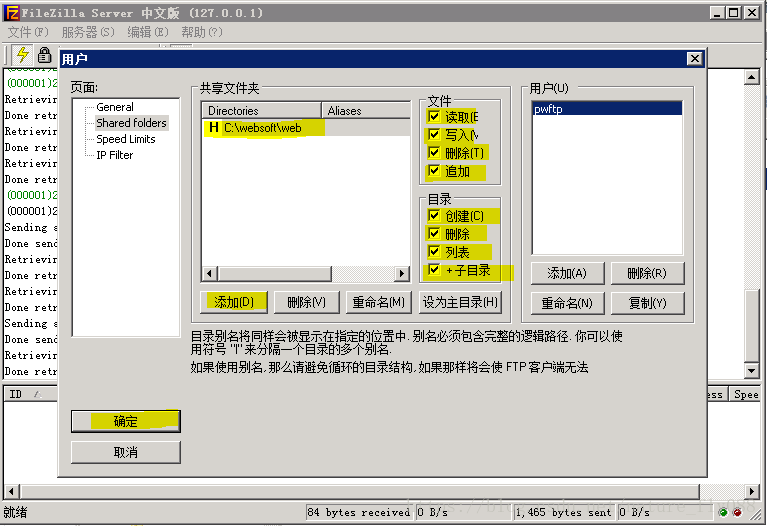Click log pane scroll up arrow

coord(751,77)
